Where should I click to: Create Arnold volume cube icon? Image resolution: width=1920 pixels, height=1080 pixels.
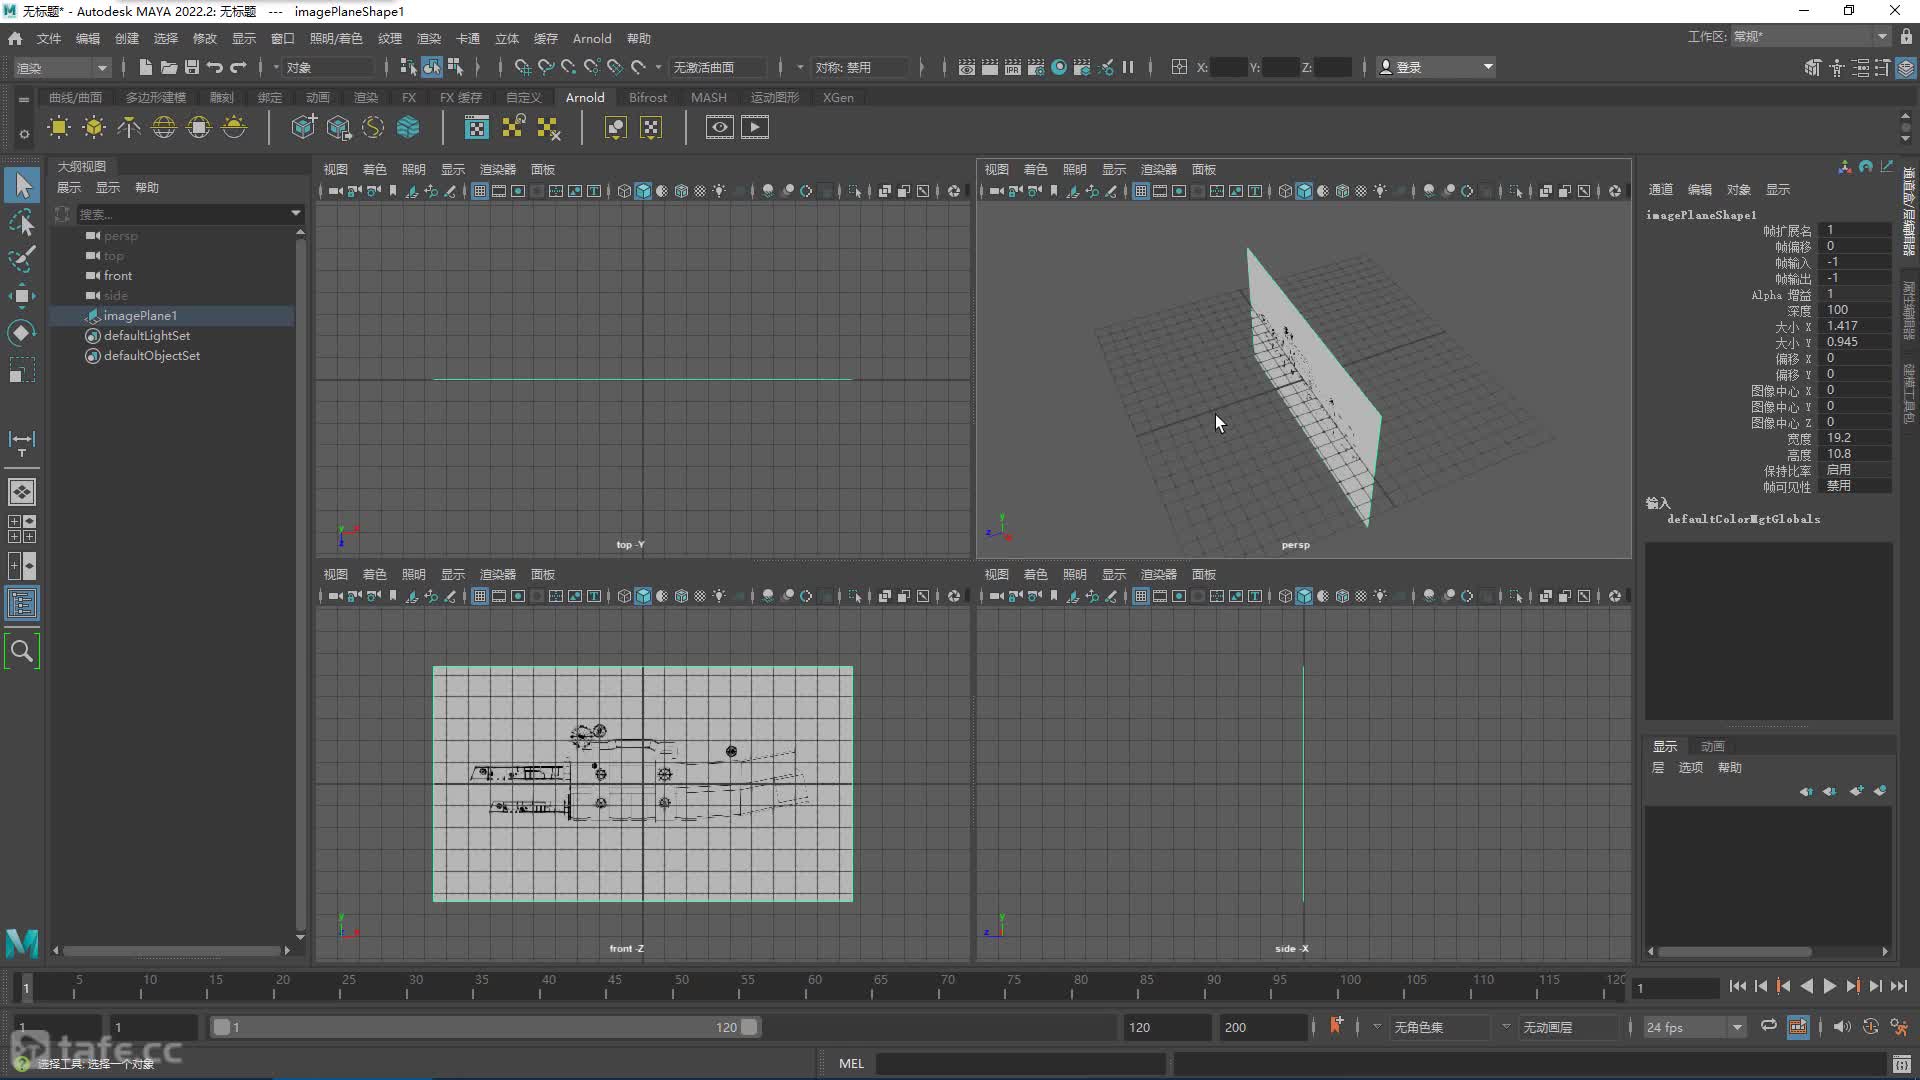click(408, 127)
